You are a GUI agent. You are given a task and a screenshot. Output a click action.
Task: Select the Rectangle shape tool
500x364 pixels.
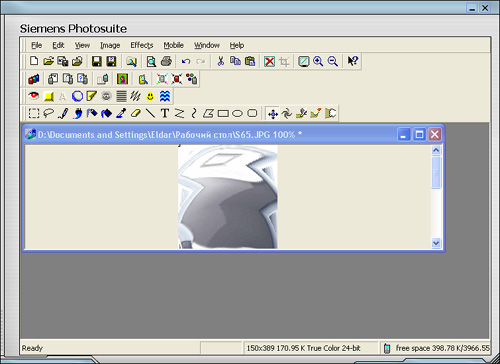[223, 114]
